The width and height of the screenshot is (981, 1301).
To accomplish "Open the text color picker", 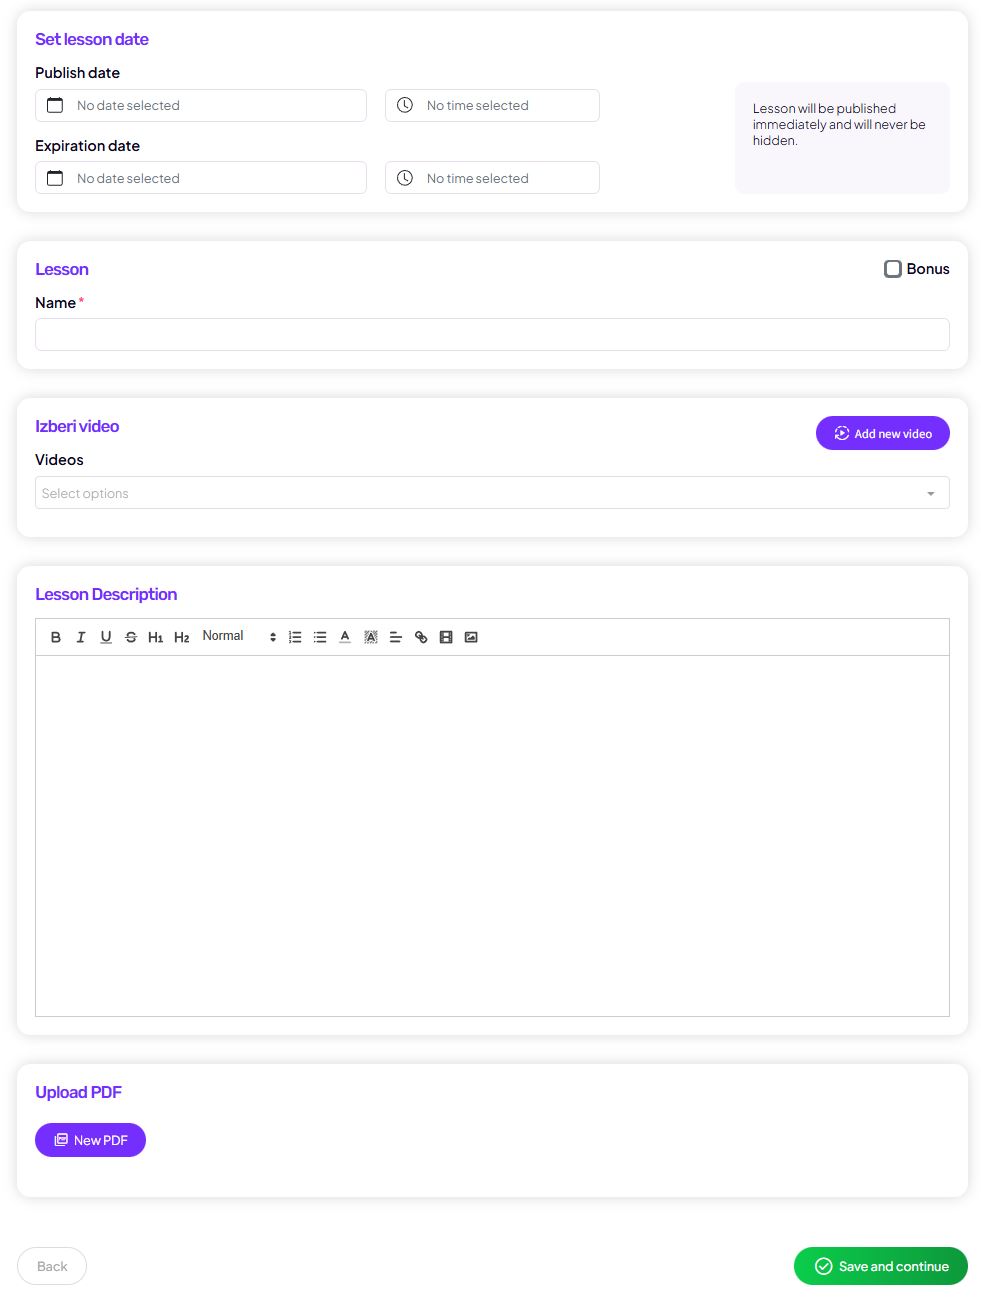I will pos(345,637).
